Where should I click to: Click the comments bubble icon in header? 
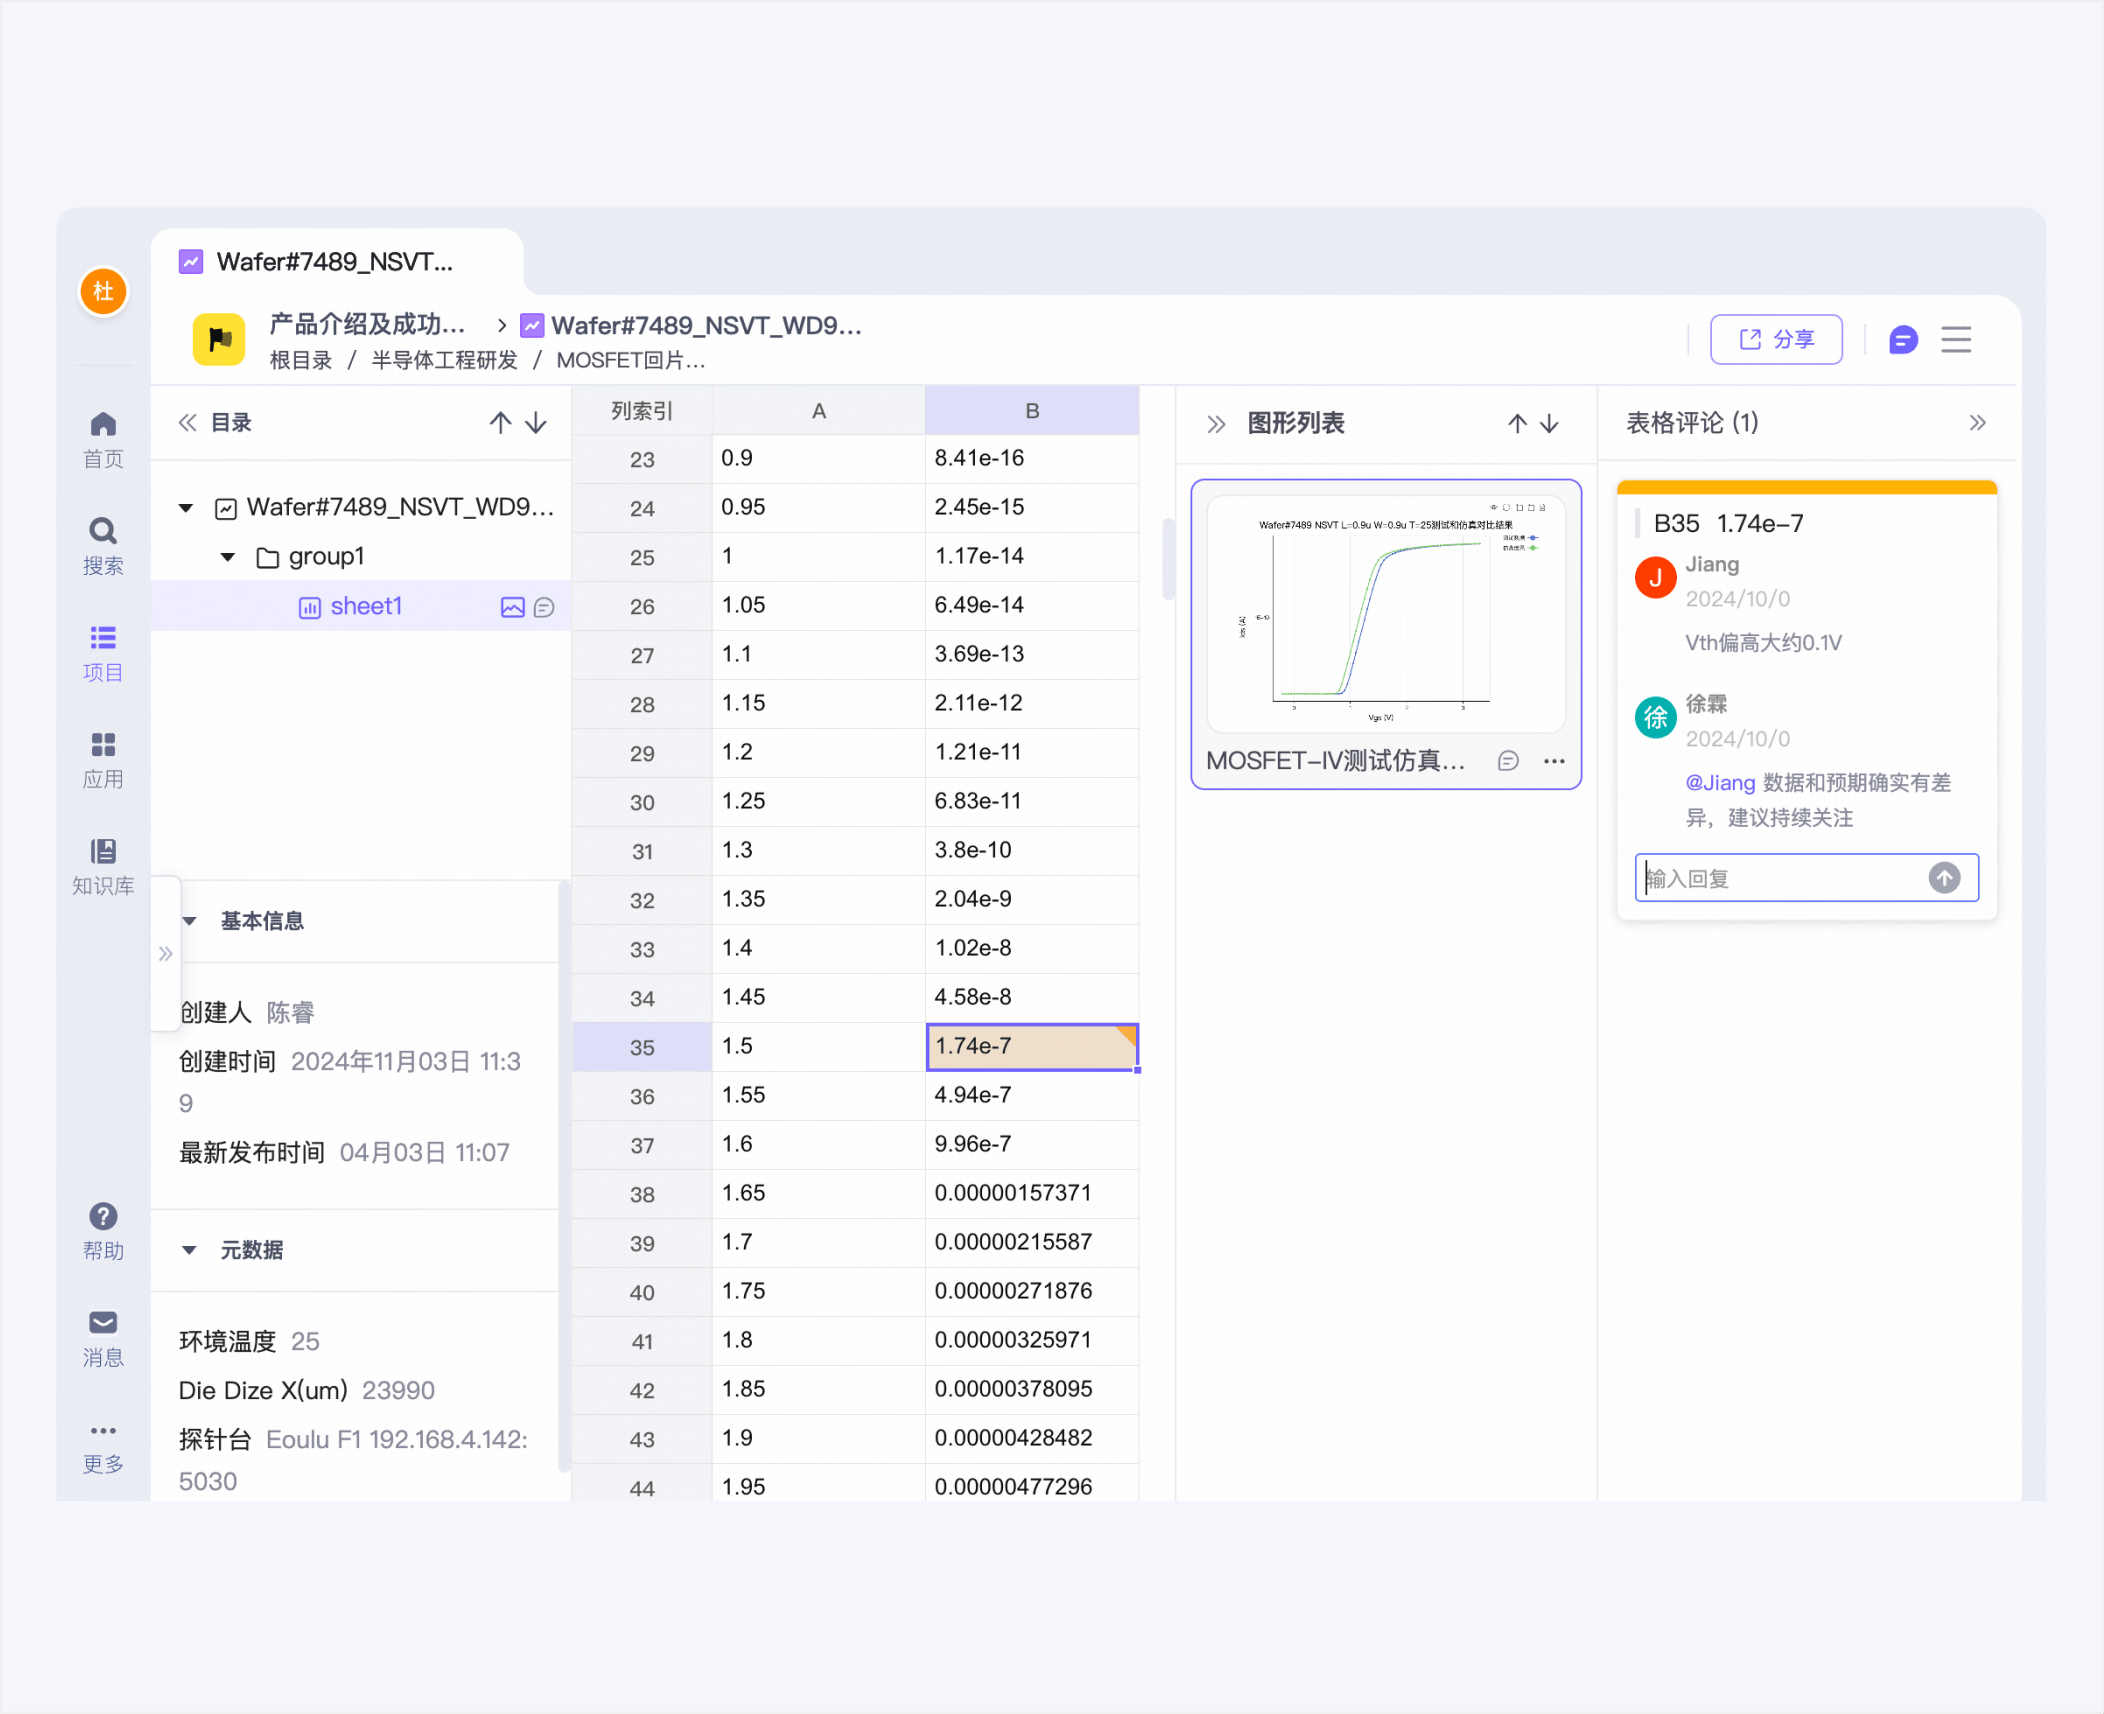tap(1903, 340)
